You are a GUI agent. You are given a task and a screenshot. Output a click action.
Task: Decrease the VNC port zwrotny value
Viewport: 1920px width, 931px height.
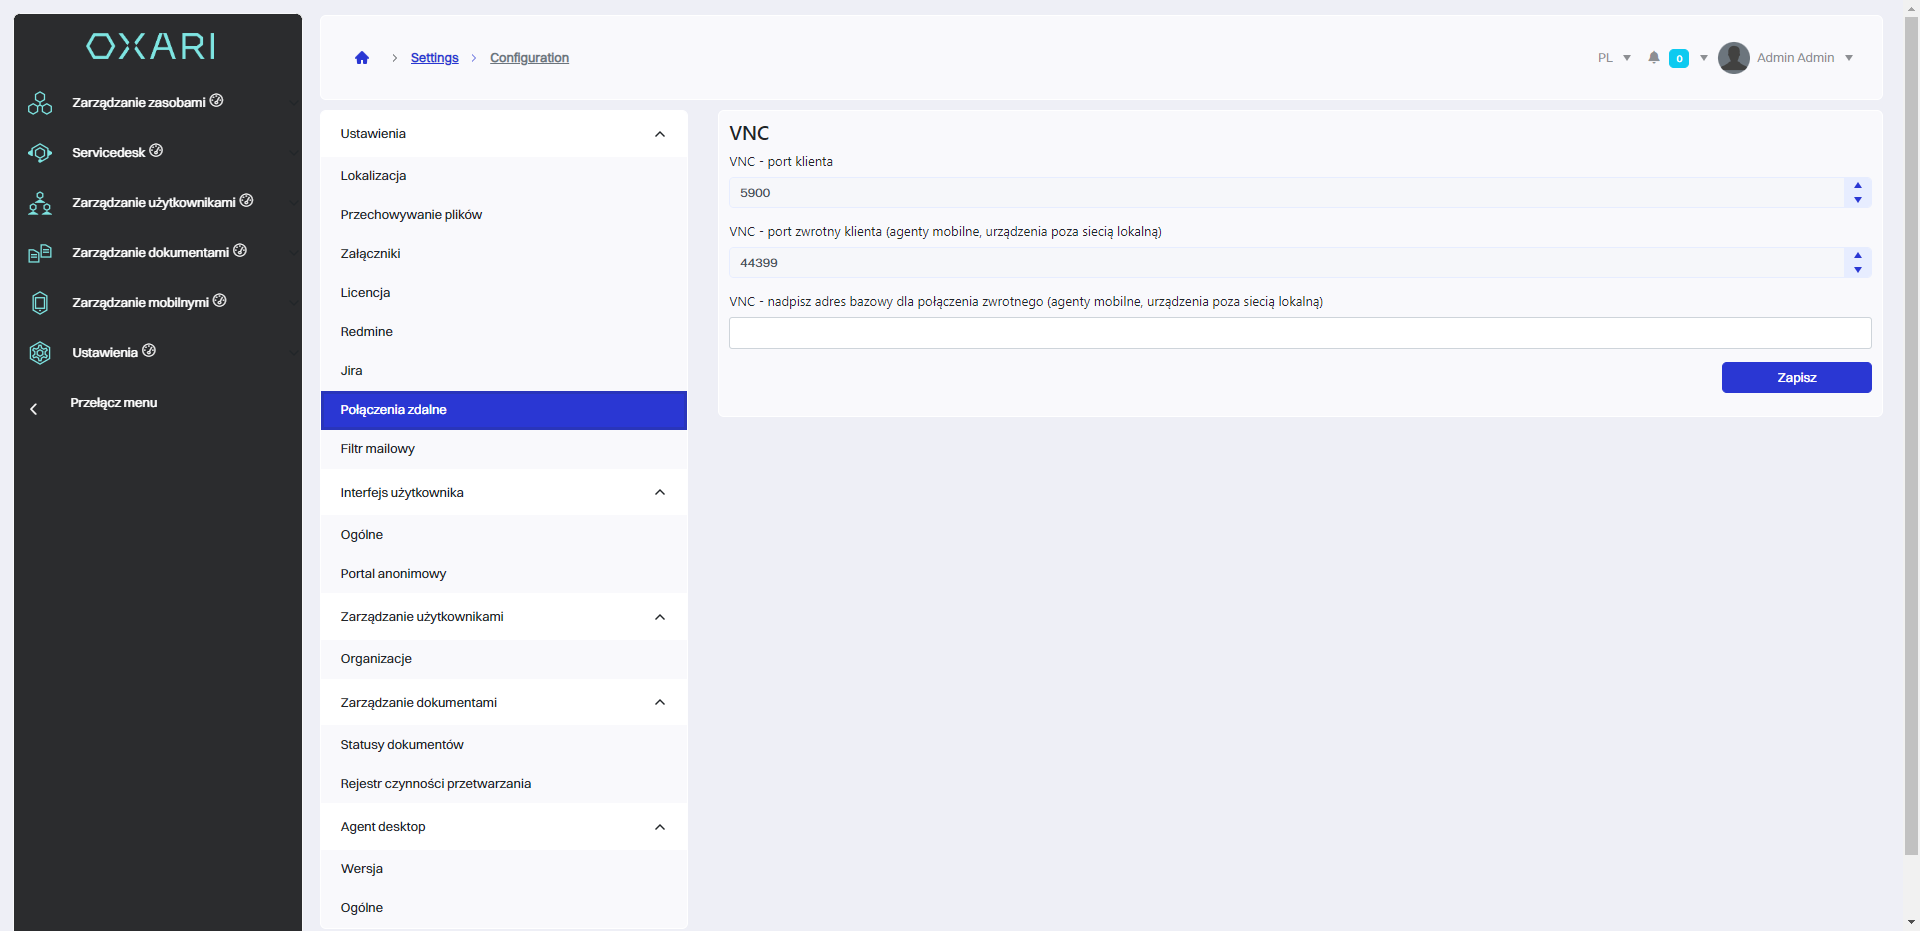[x=1858, y=270]
